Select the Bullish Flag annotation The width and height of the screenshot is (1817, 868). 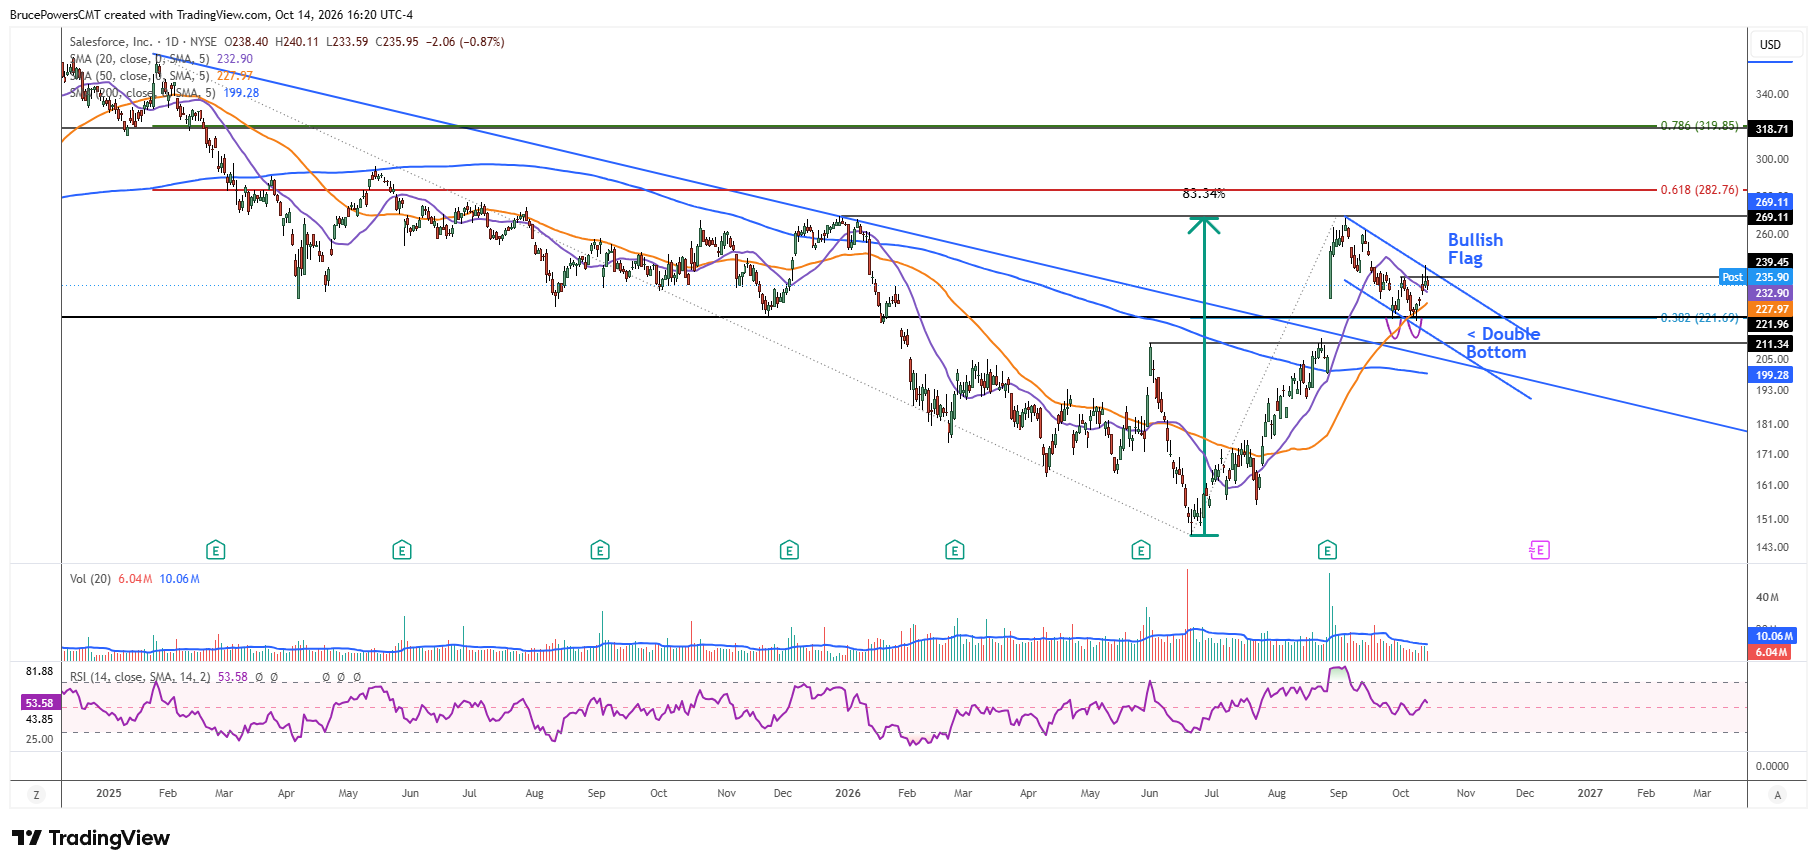click(1475, 249)
